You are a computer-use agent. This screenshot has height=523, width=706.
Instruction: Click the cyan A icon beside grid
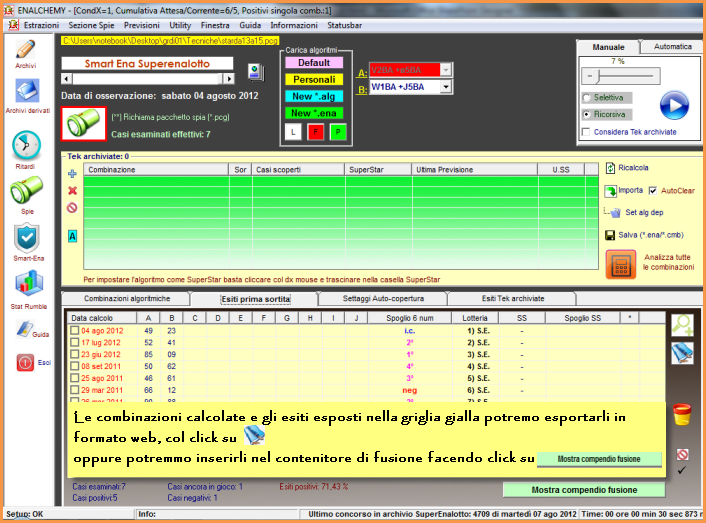coord(72,236)
